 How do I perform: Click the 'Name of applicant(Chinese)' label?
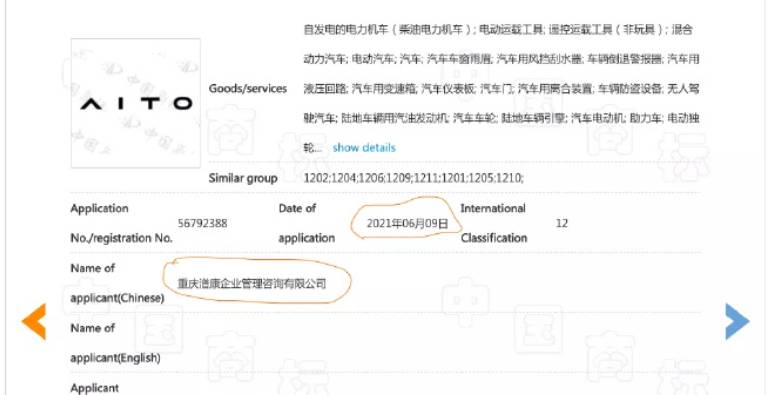[x=117, y=283]
